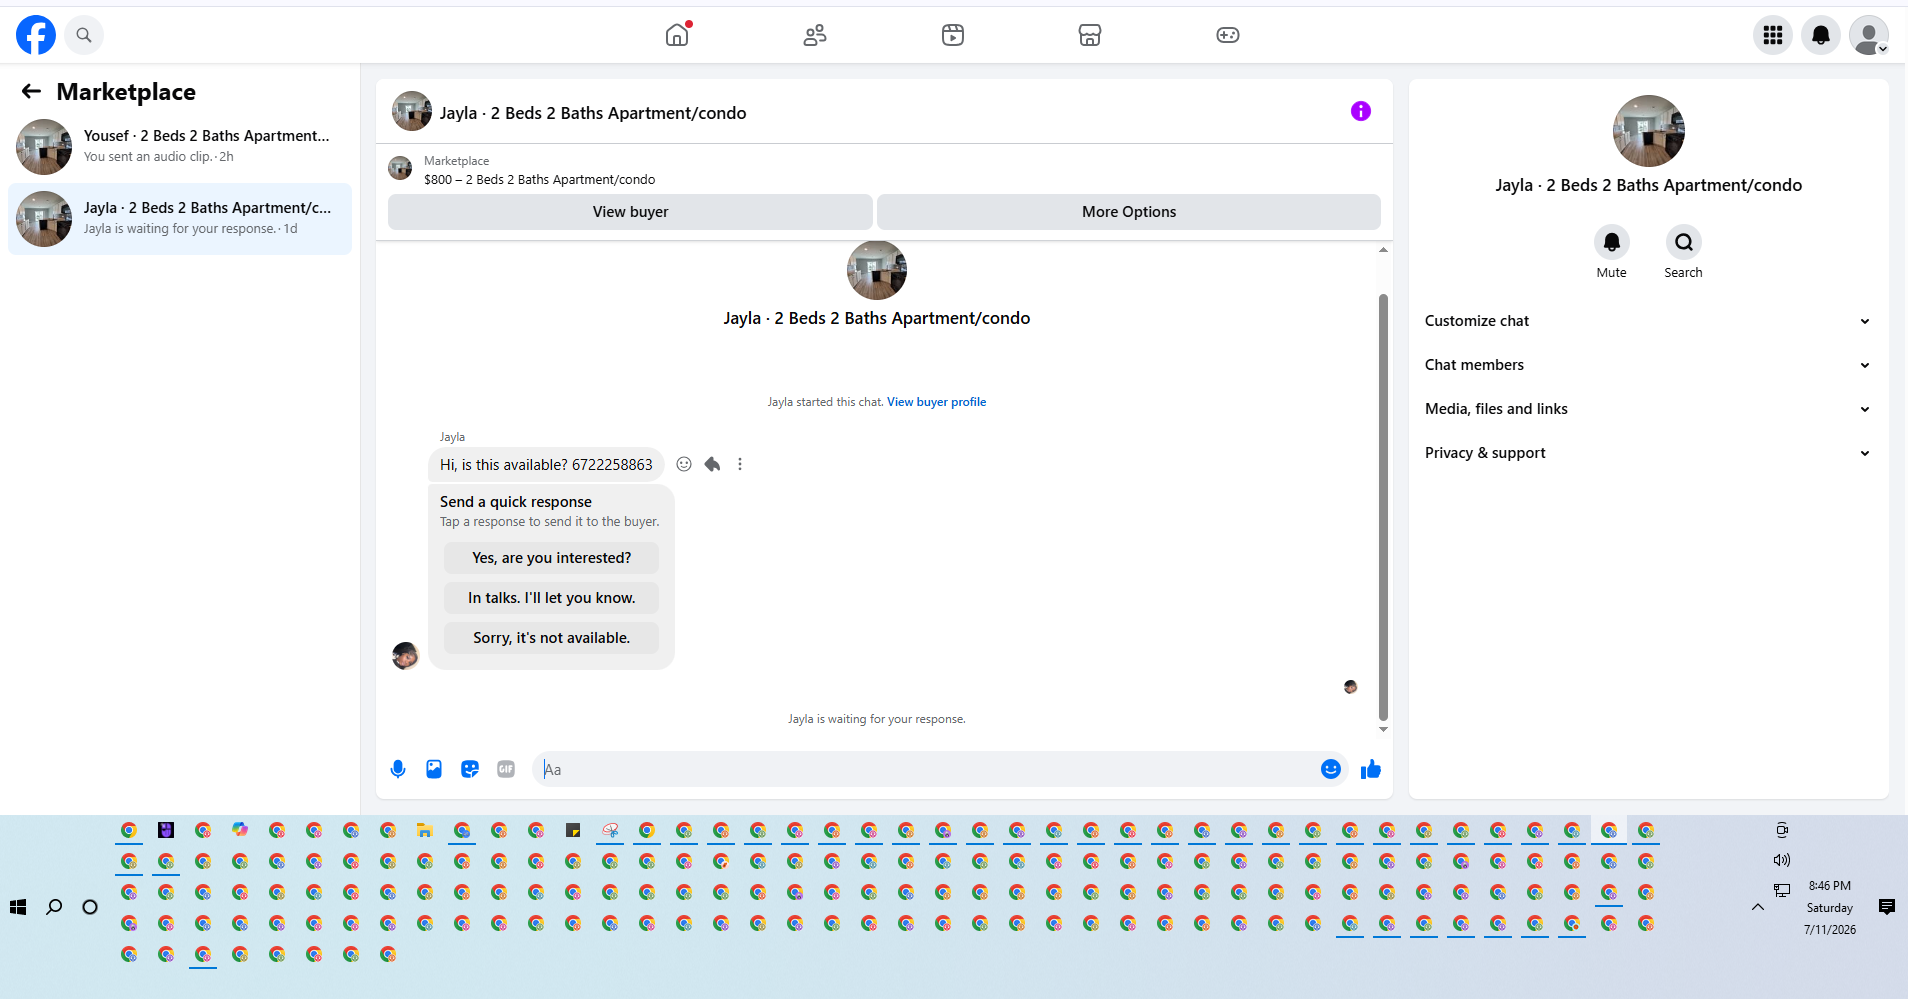Send quick response 'In talks. I'll let you know.'
Viewport: 1908px width, 999px height.
pyautogui.click(x=552, y=598)
